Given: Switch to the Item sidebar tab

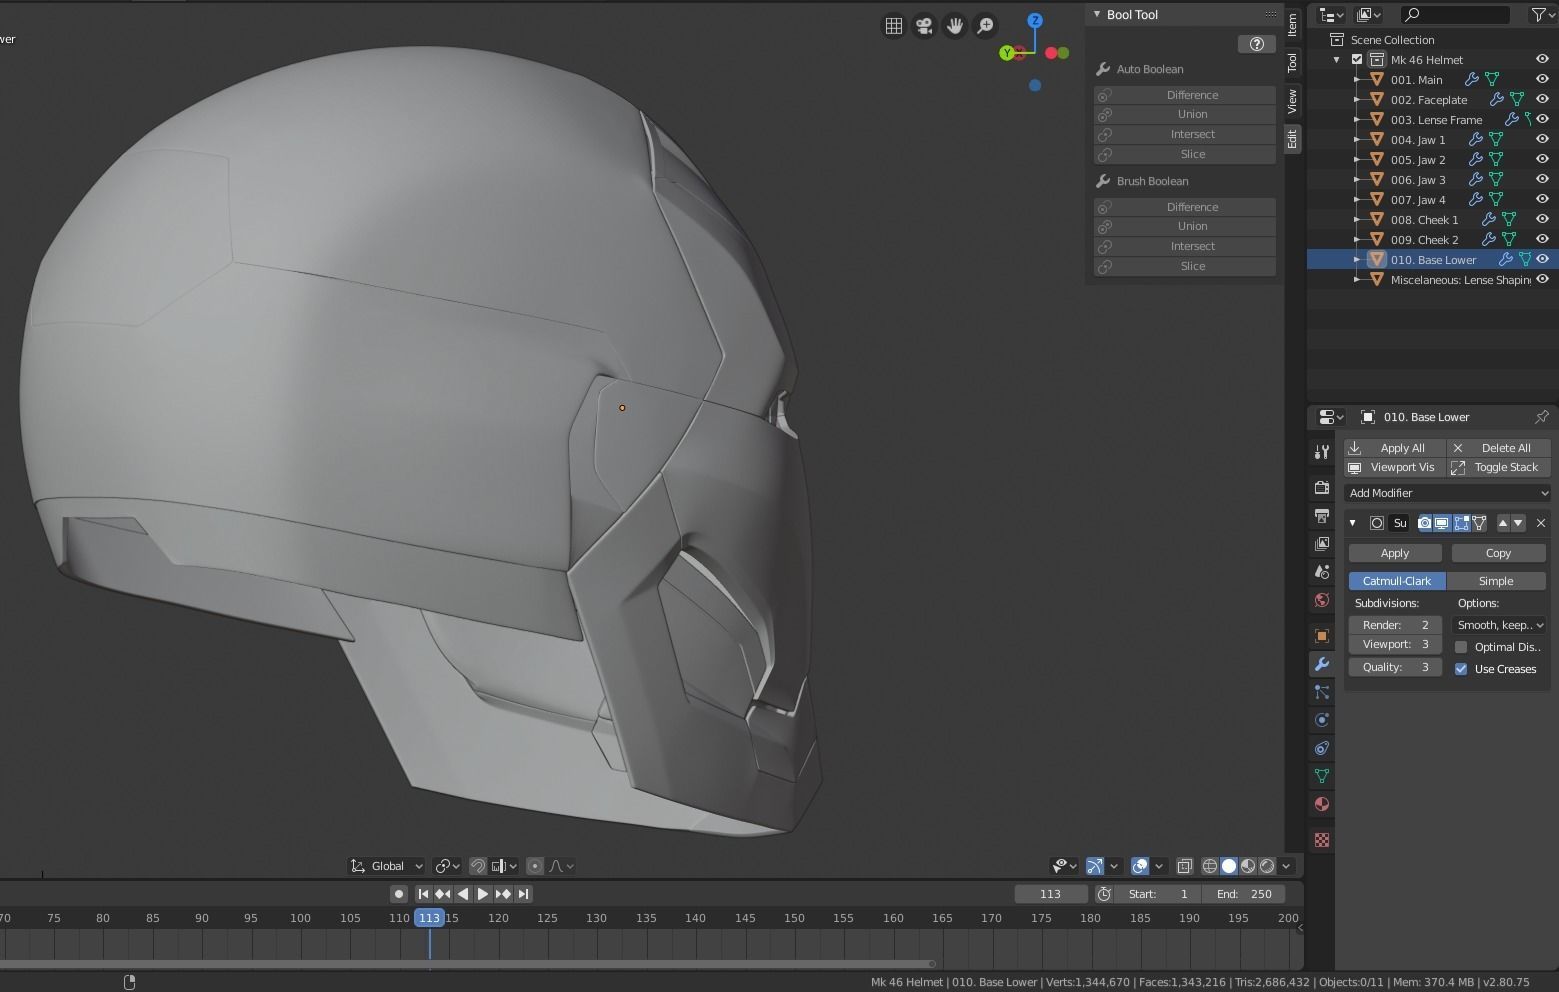Looking at the screenshot, I should pos(1292,25).
